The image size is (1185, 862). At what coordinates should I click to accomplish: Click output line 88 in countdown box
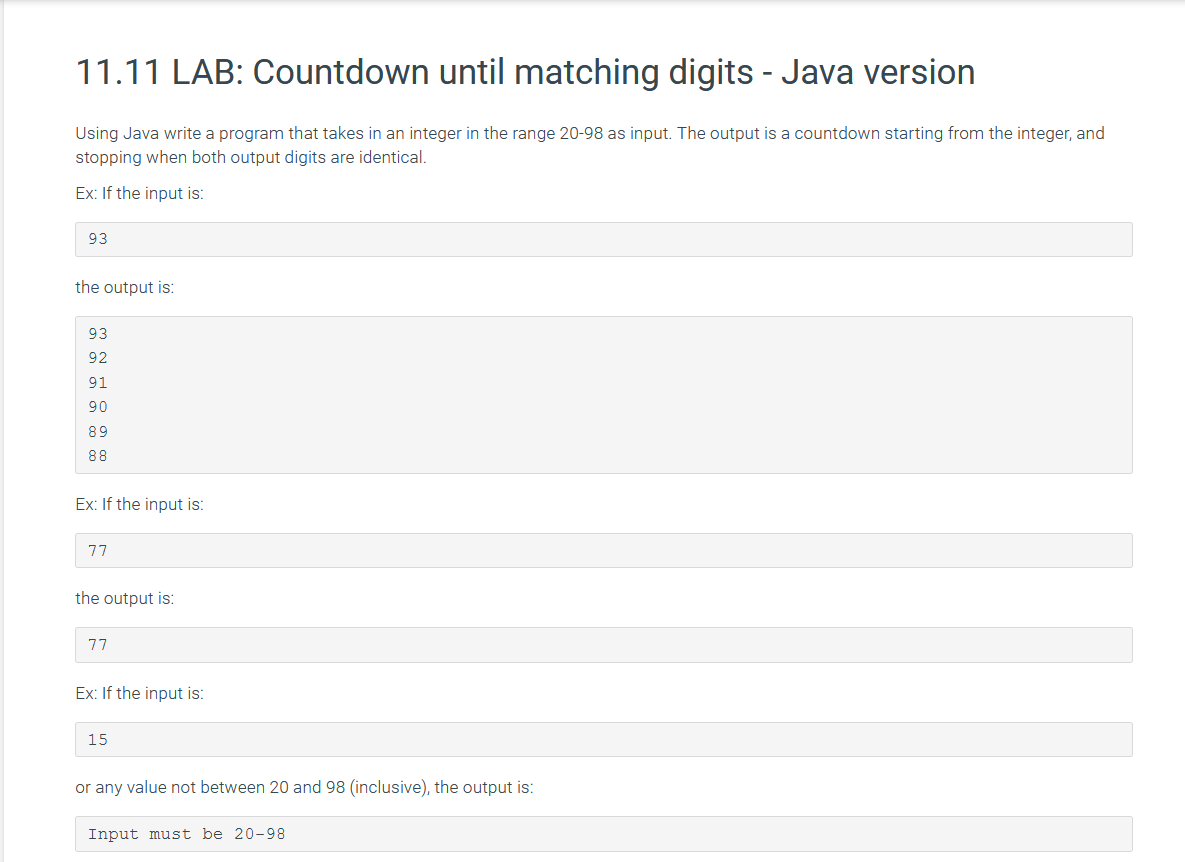[x=98, y=456]
